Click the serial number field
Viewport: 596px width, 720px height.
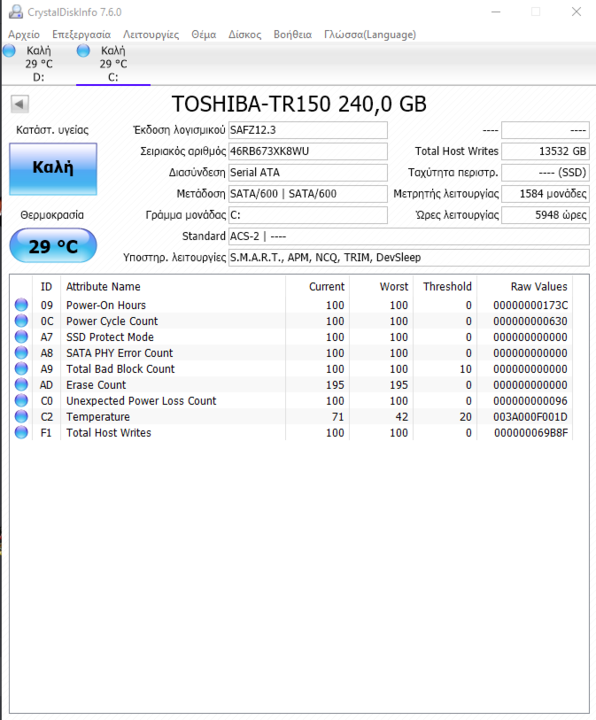308,151
